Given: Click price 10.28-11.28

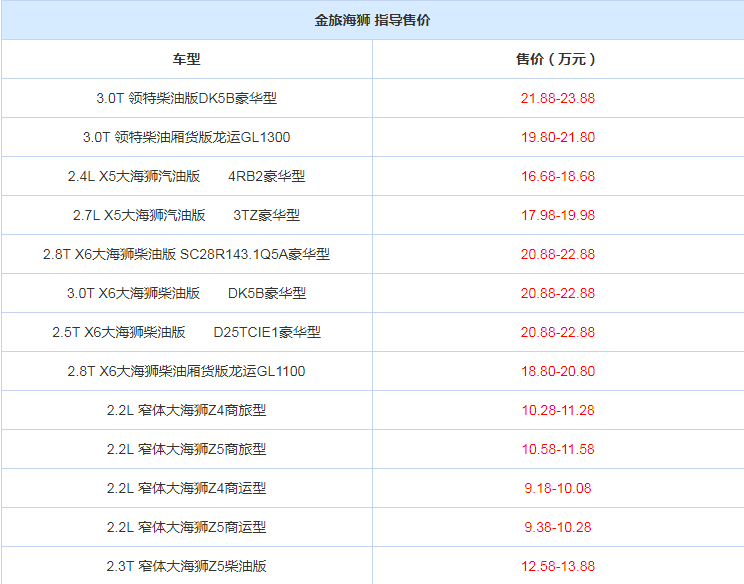Looking at the screenshot, I should point(558,409).
